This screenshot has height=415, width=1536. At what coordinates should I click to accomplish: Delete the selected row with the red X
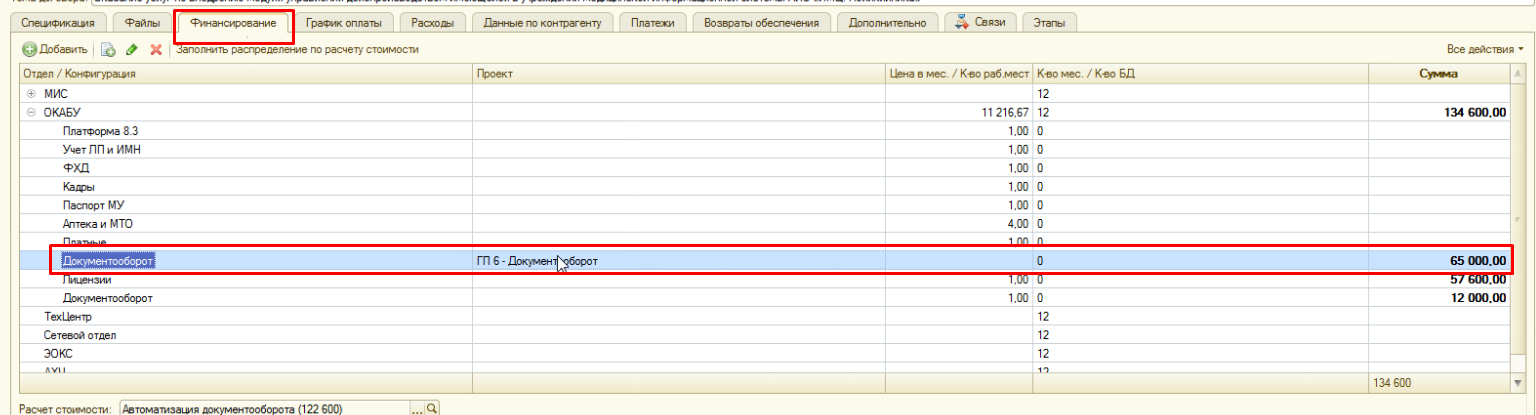click(x=155, y=49)
